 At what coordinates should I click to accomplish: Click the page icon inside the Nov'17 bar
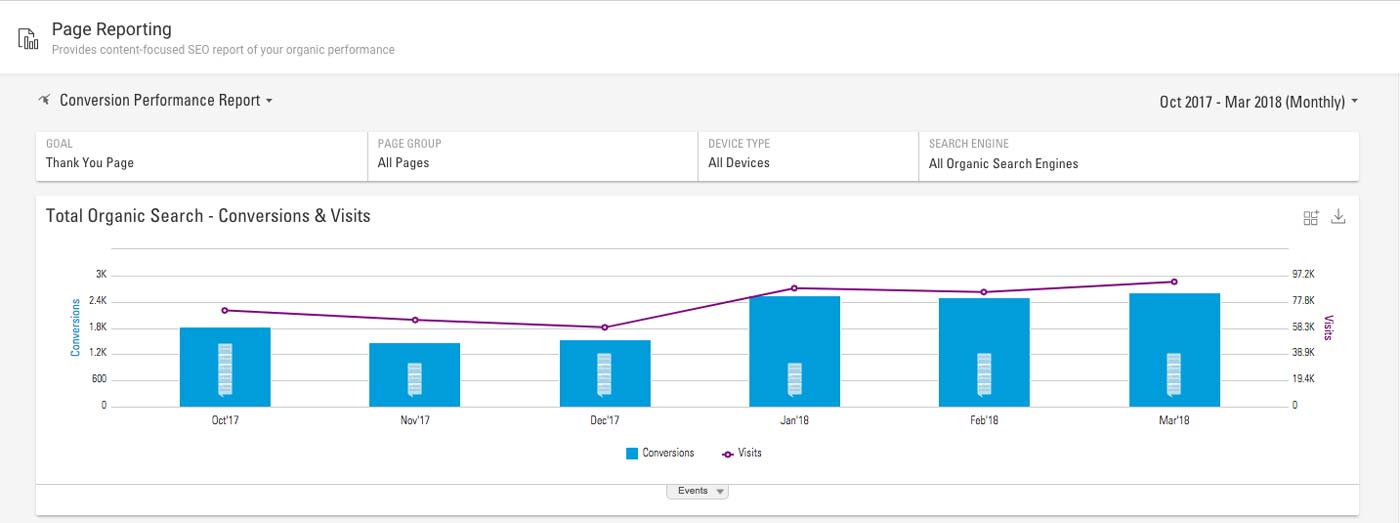(415, 378)
